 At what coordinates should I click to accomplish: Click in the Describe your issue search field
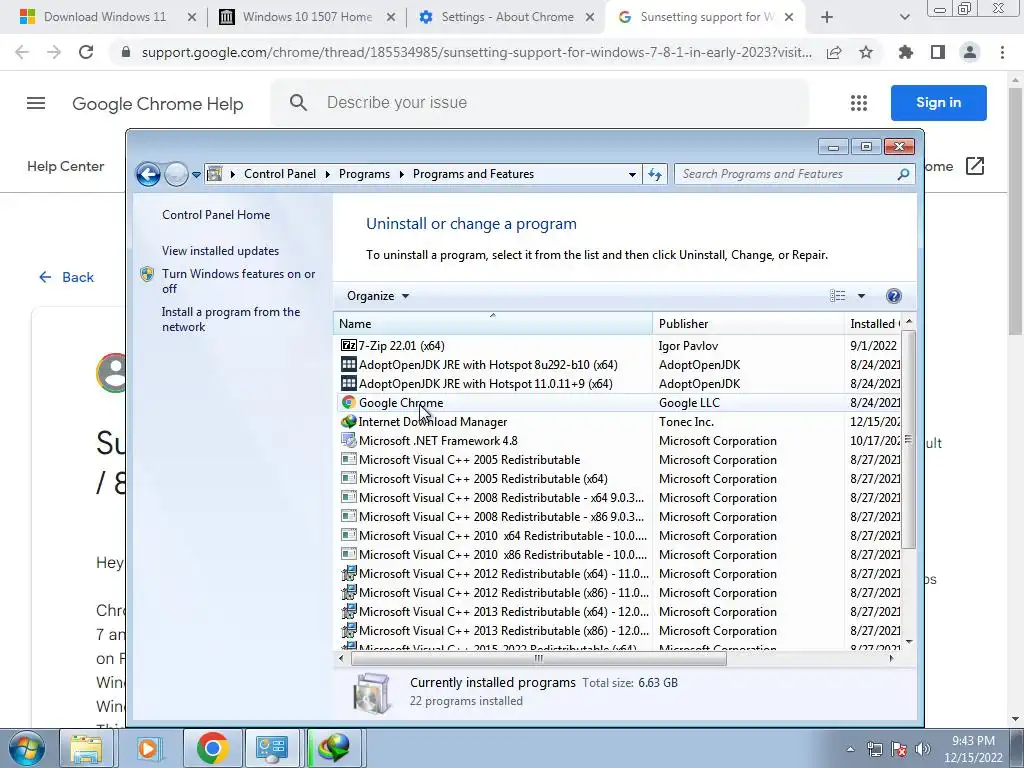click(538, 103)
